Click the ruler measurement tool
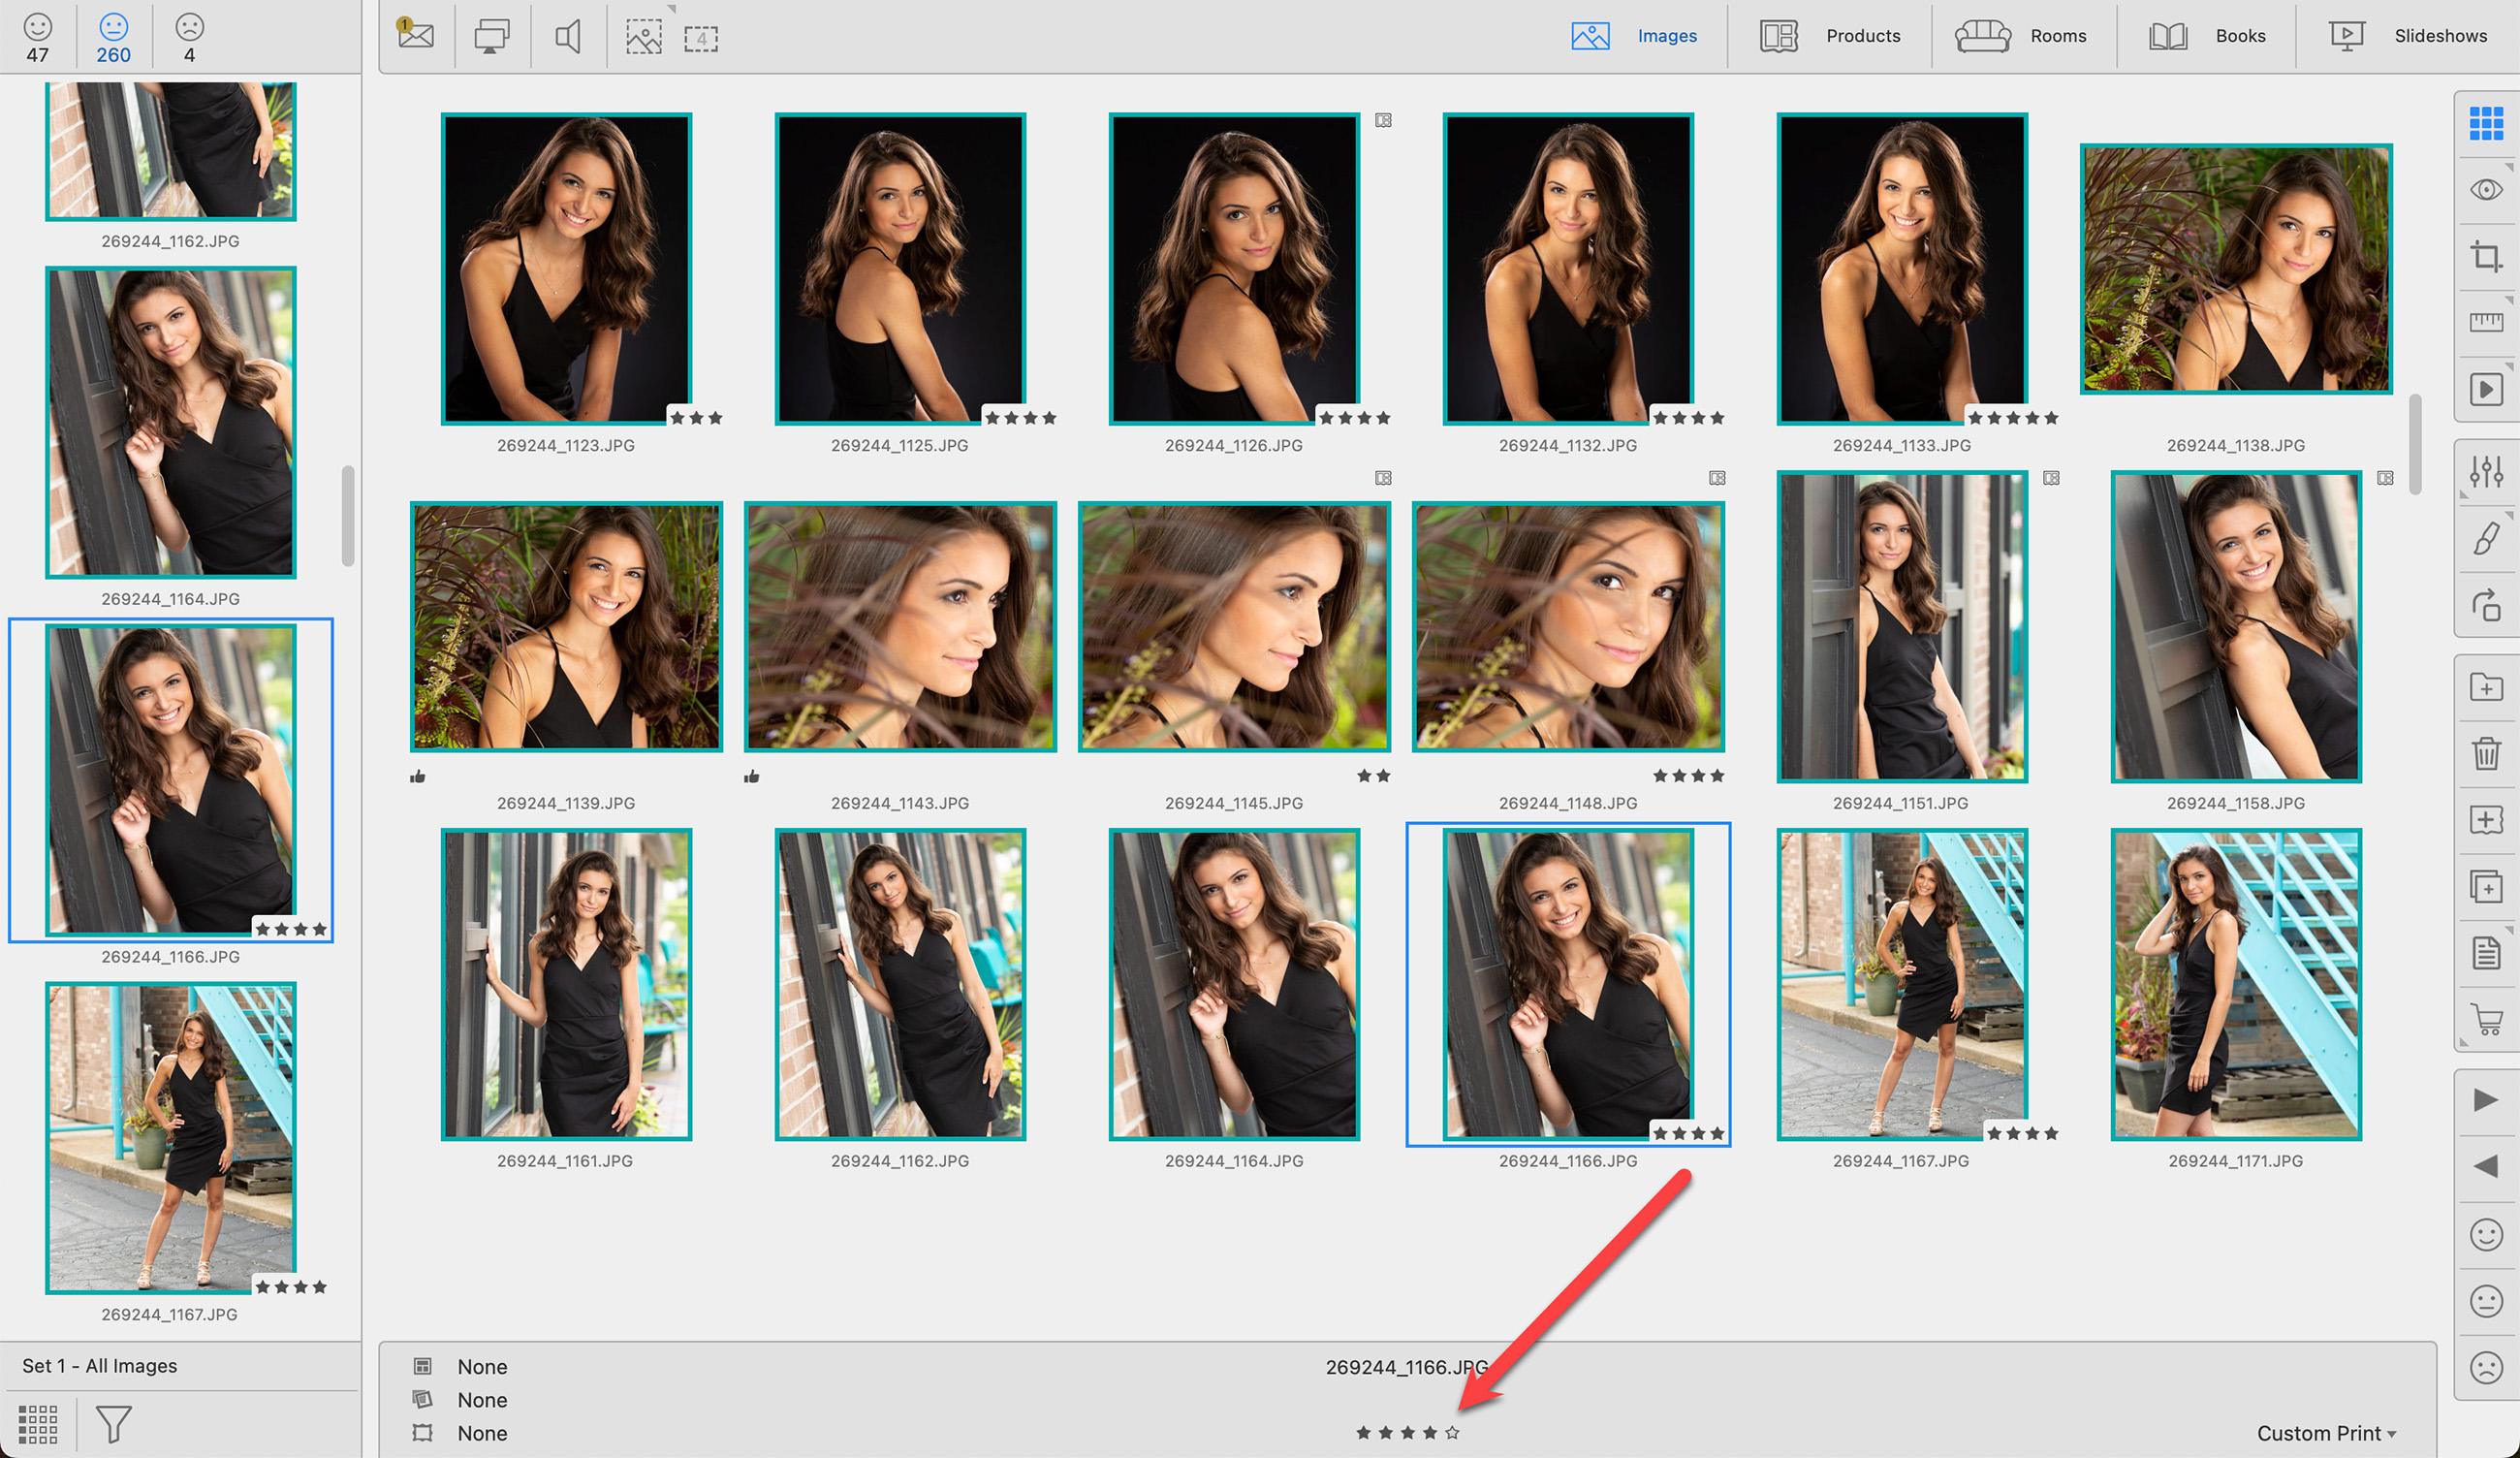This screenshot has height=1458, width=2520. tap(2486, 322)
